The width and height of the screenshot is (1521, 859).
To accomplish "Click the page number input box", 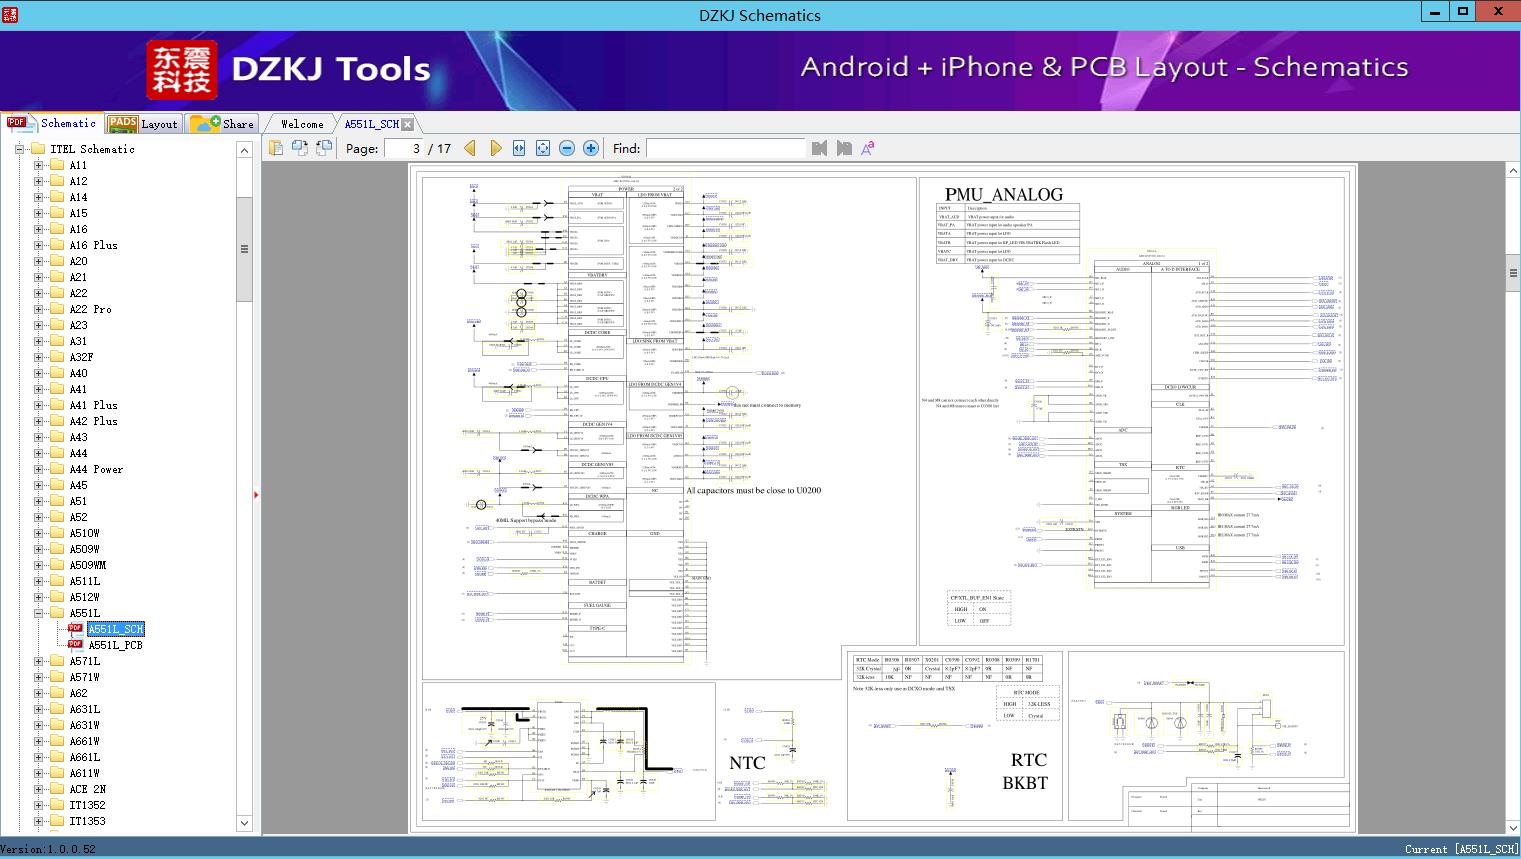I will [404, 148].
